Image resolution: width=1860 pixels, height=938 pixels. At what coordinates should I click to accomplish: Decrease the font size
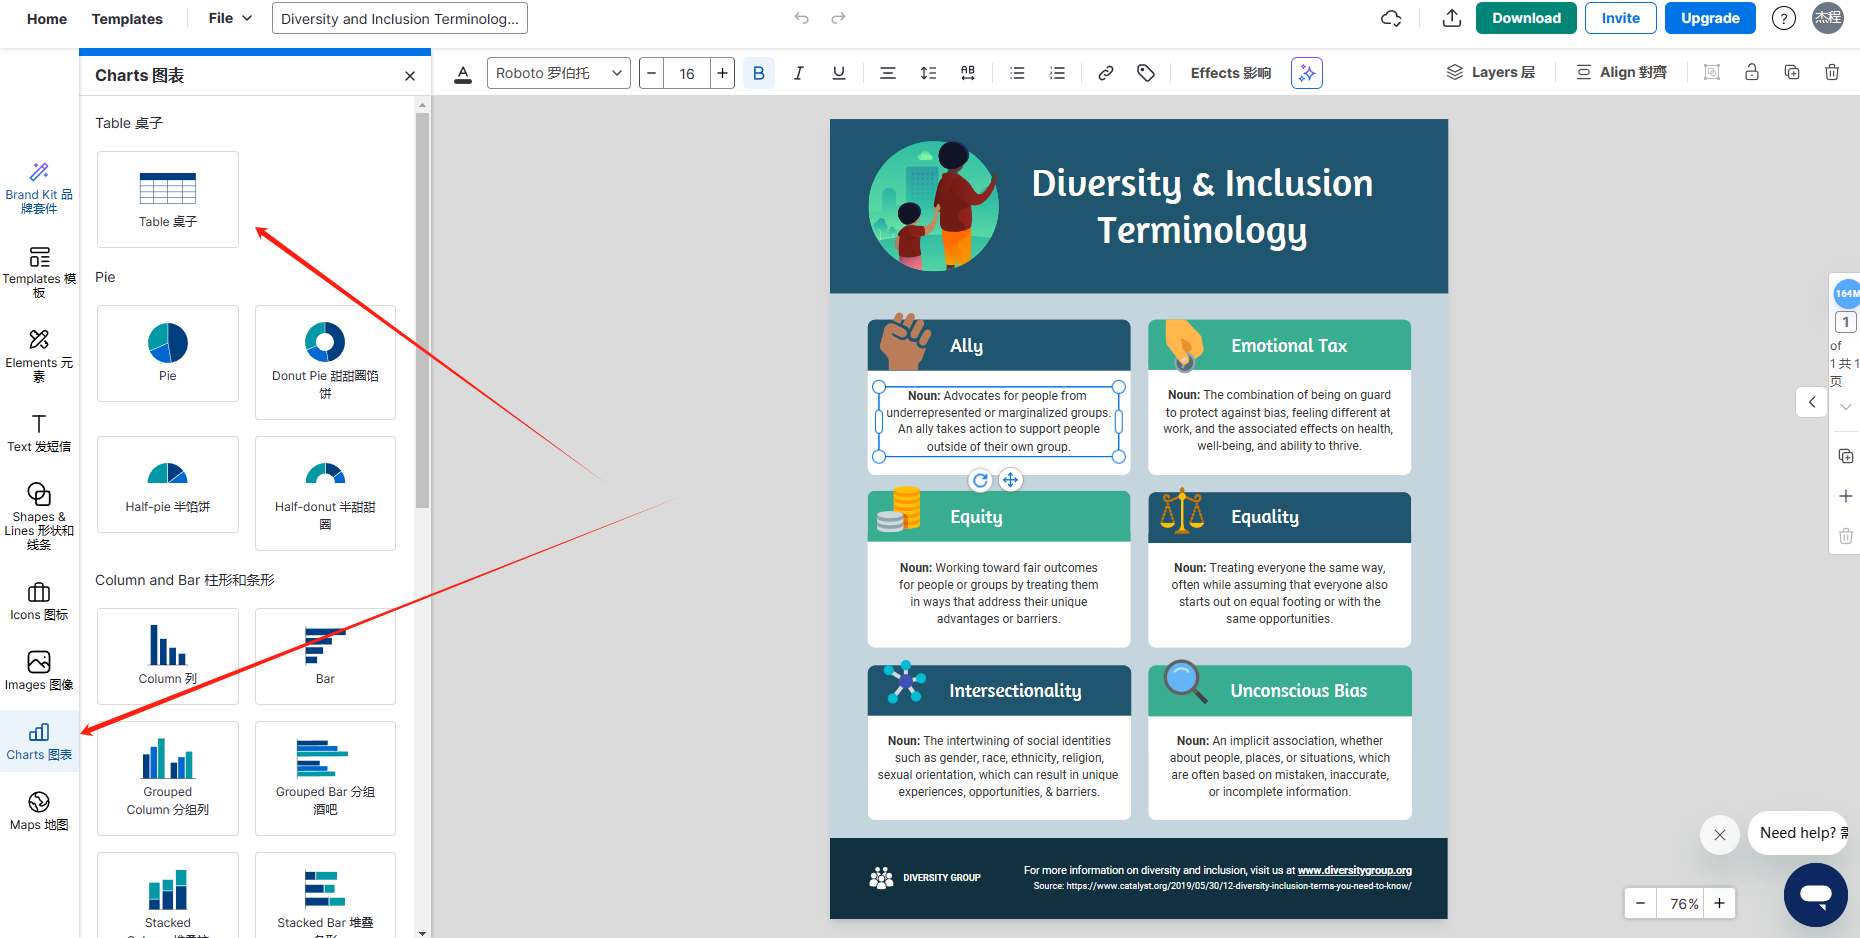[652, 73]
